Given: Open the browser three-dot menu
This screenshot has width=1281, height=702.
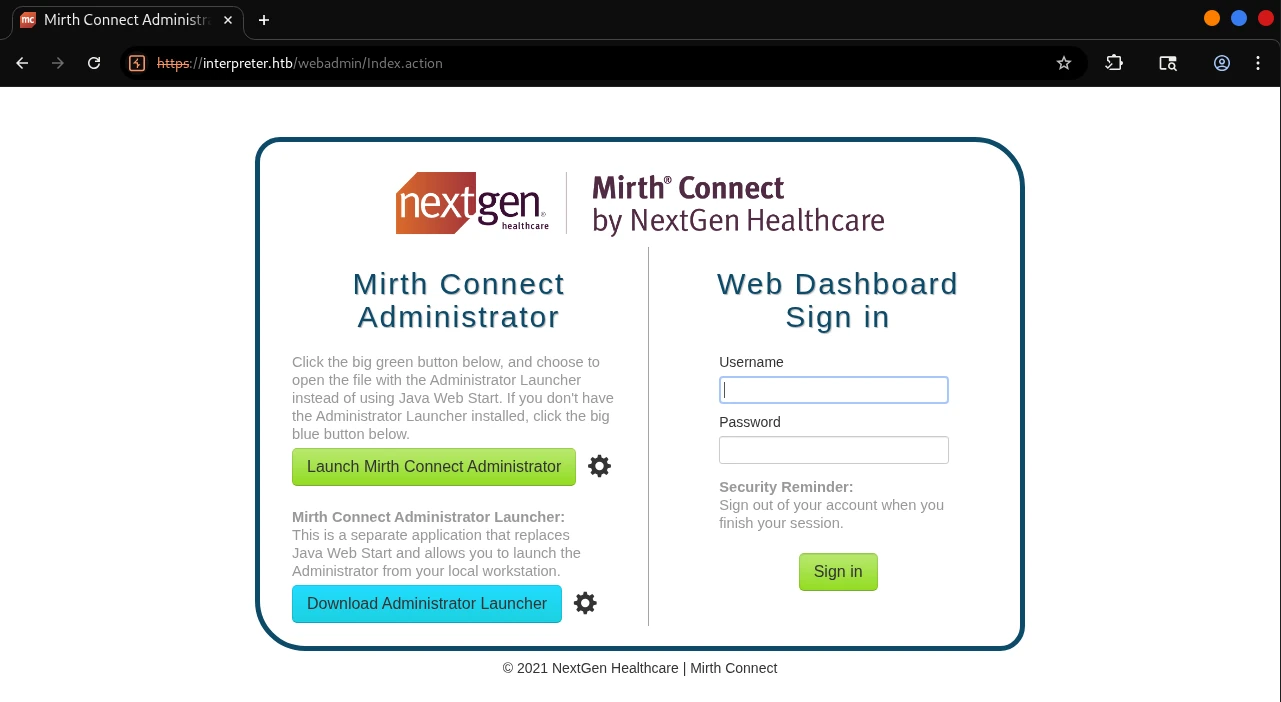Looking at the screenshot, I should tap(1258, 63).
